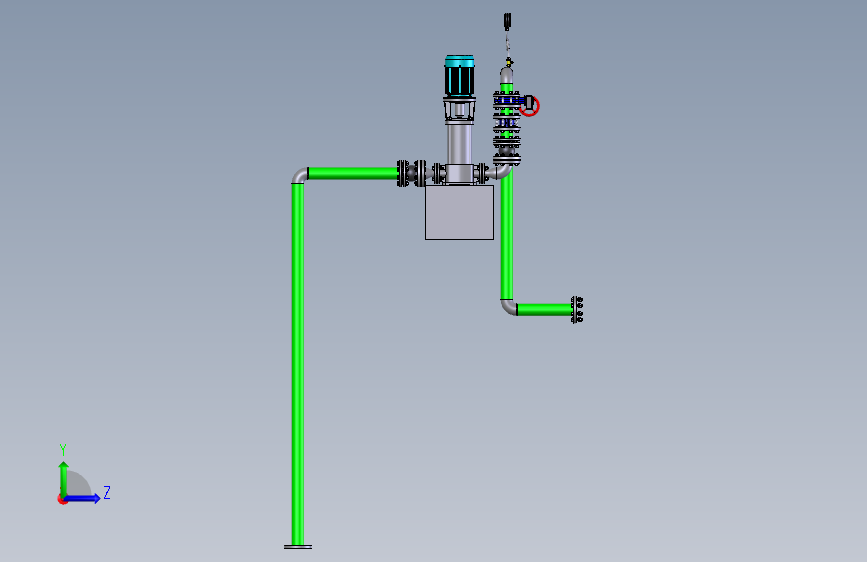Viewport: 867px width, 562px height.
Task: Select the long vertical green pipe on left
Action: (x=297, y=363)
